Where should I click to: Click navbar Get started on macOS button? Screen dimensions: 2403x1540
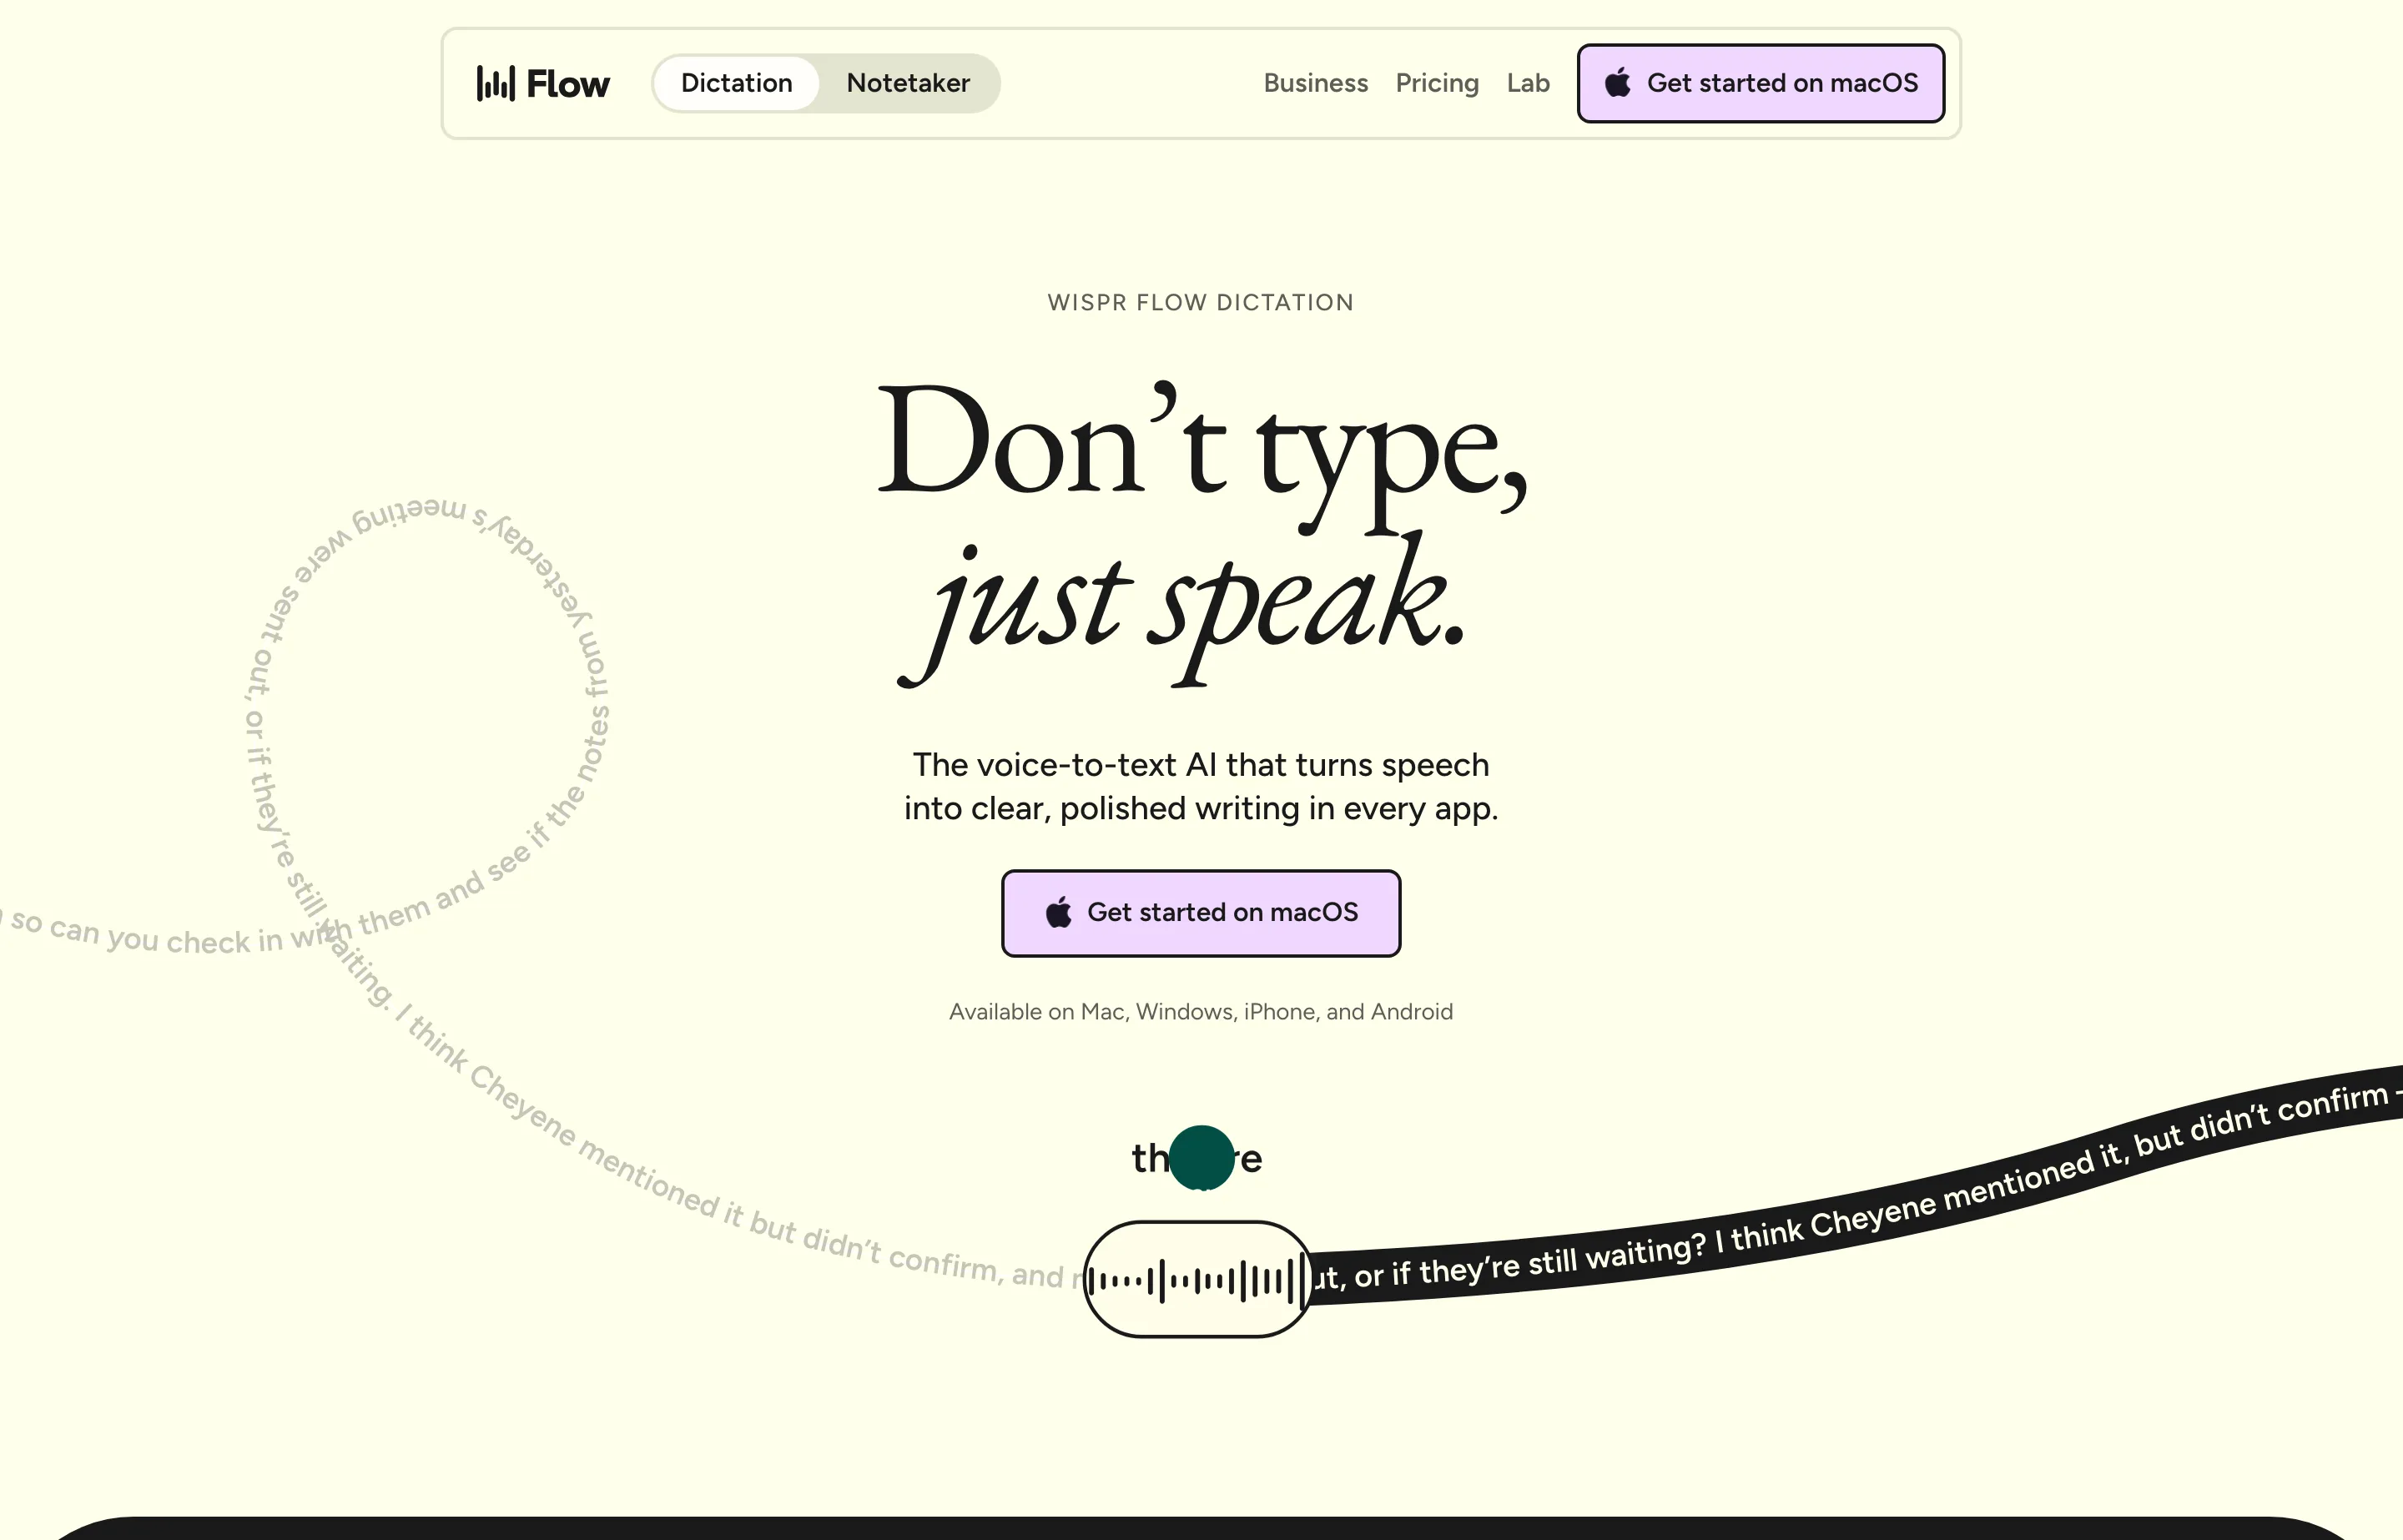[1761, 83]
